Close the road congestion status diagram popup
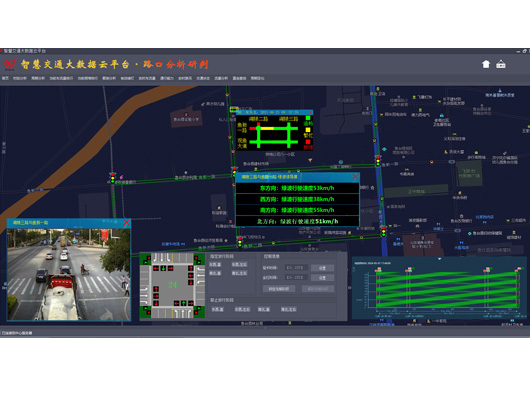 pyautogui.click(x=310, y=112)
